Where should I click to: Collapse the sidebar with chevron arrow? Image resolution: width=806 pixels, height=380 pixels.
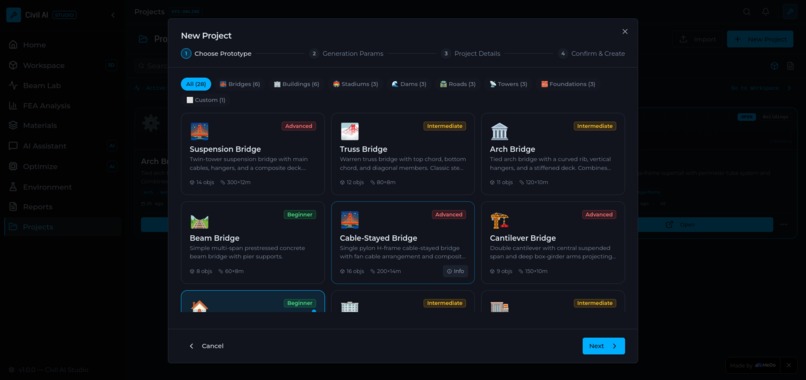(113, 15)
